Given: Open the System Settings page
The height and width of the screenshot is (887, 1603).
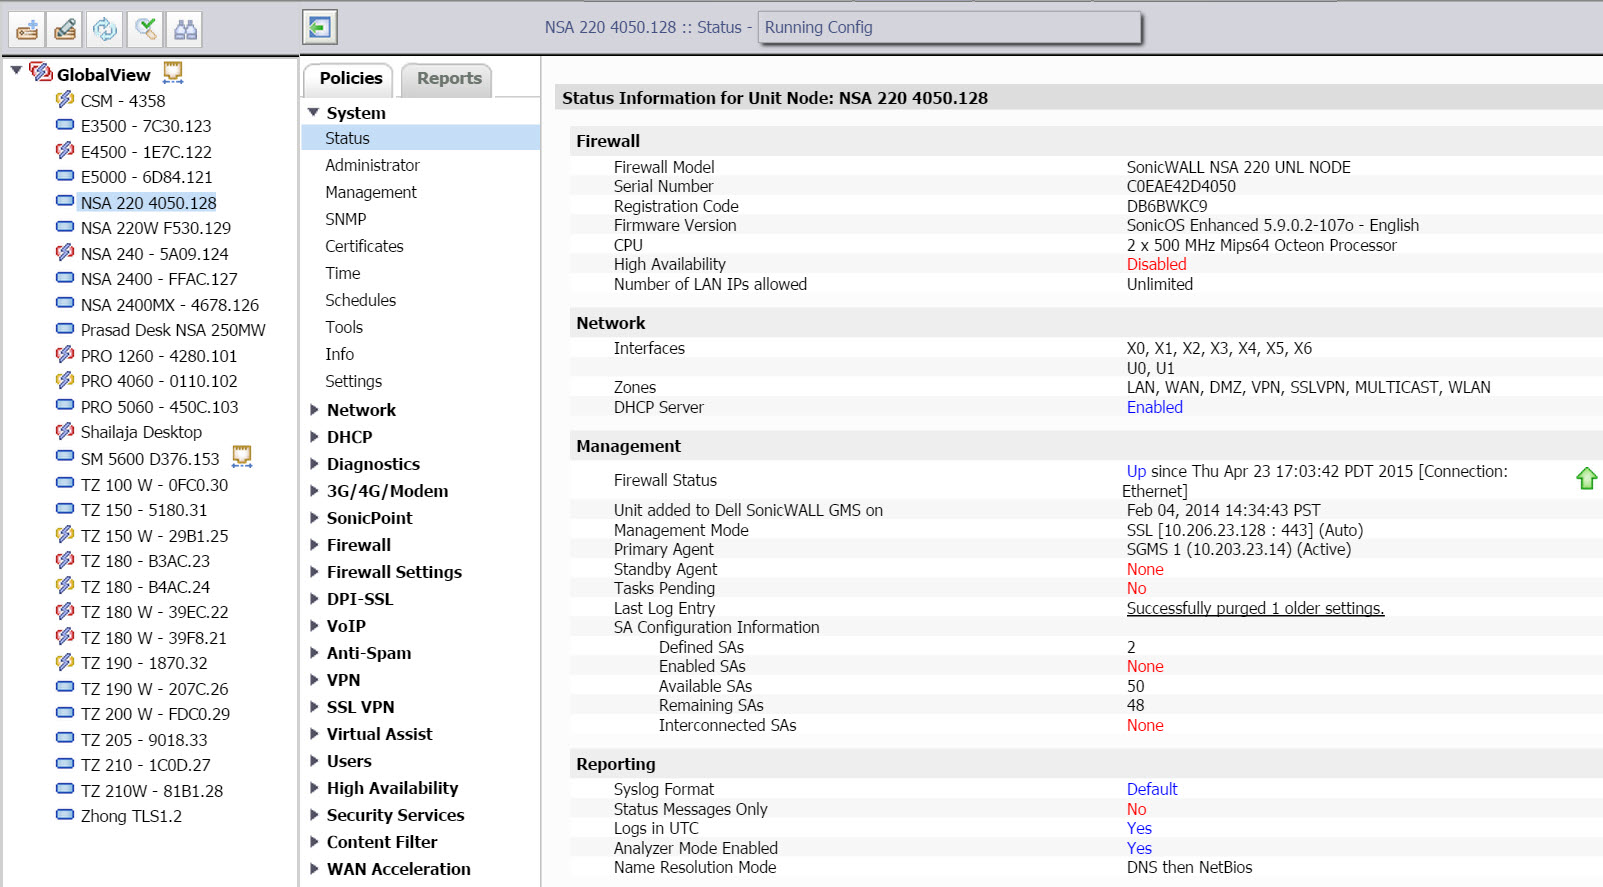Looking at the screenshot, I should tap(353, 381).
